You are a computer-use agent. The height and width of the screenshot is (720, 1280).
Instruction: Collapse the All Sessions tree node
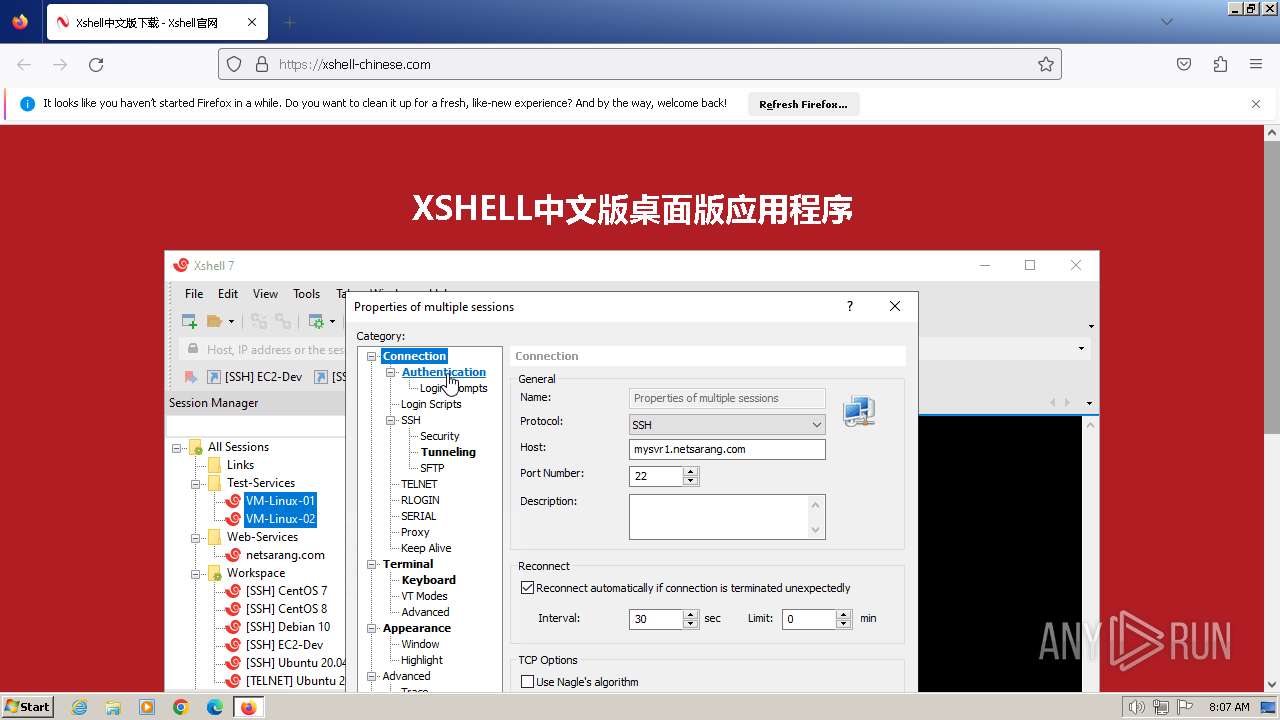coord(177,447)
